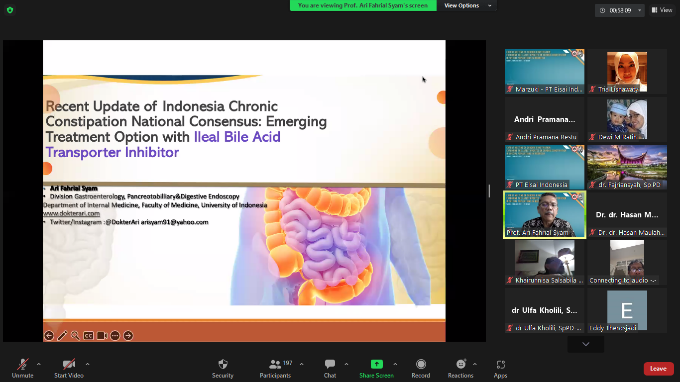Viewport: 680px width, 382px height.
Task: Select Prof. Ari Fahrial Syam speaker tile
Action: point(545,215)
